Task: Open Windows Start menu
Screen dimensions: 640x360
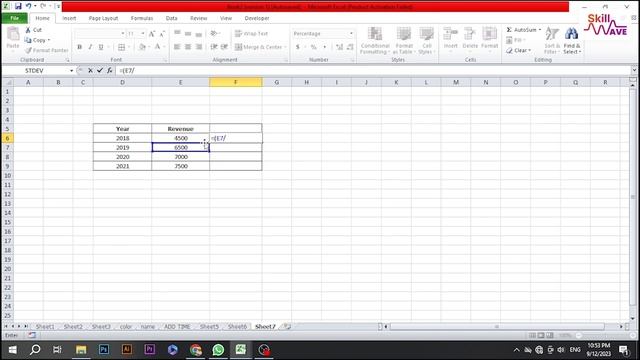Action: 13,350
